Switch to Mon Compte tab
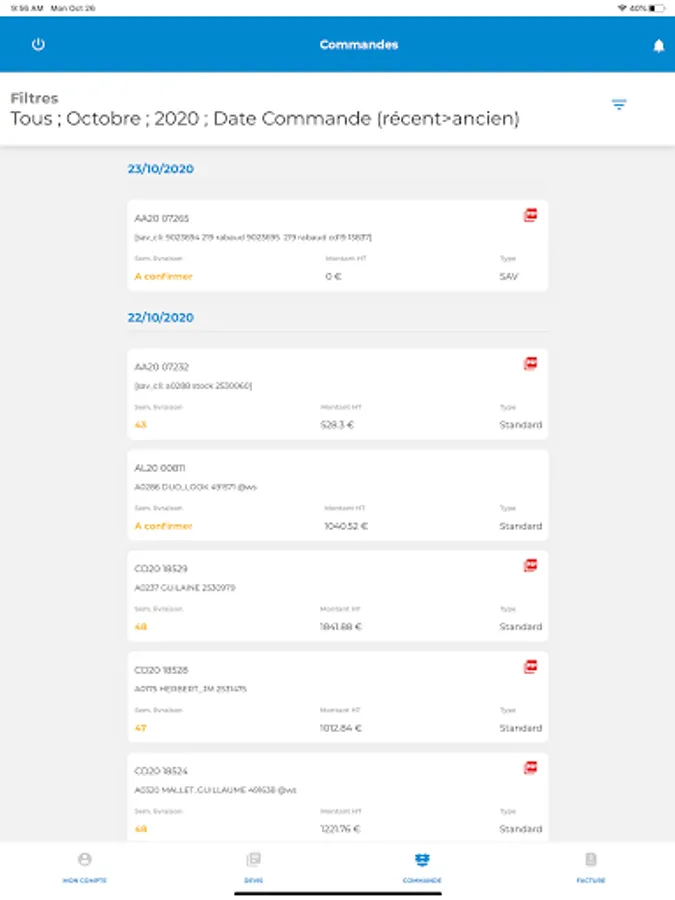 (x=84, y=866)
